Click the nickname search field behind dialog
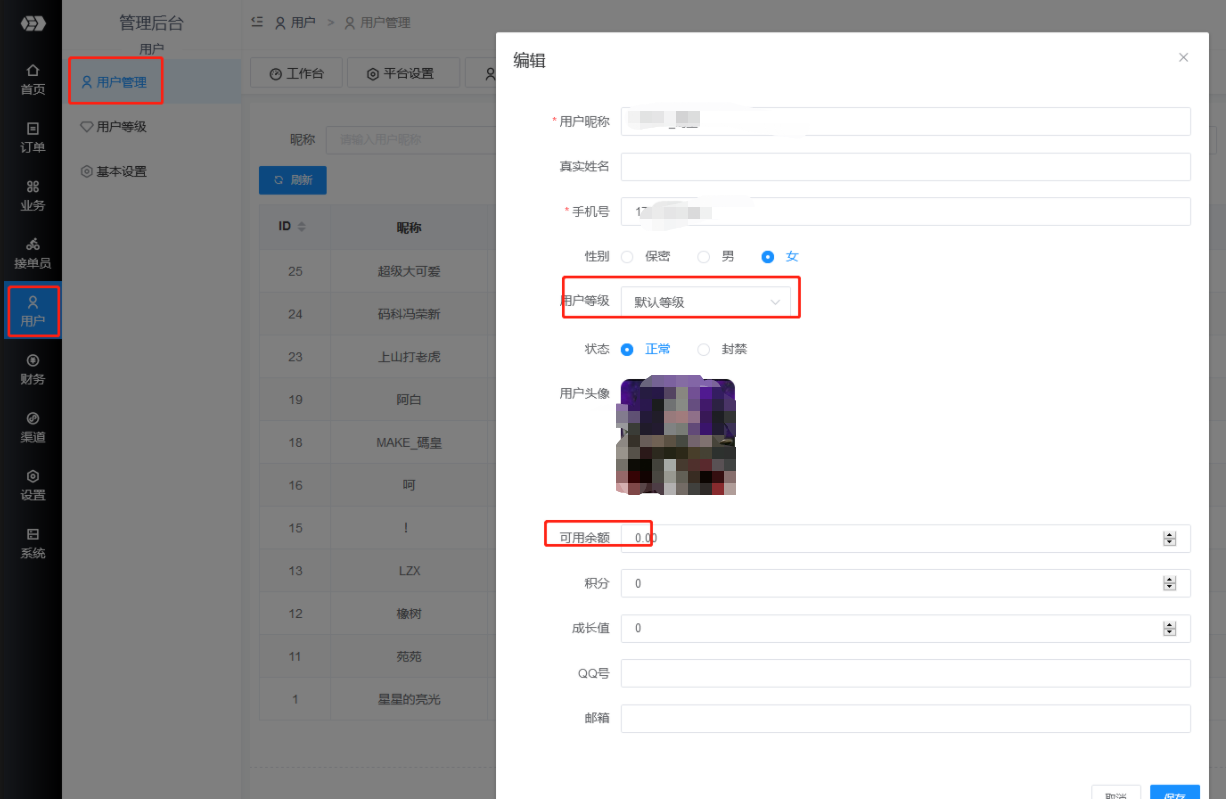 pyautogui.click(x=410, y=140)
